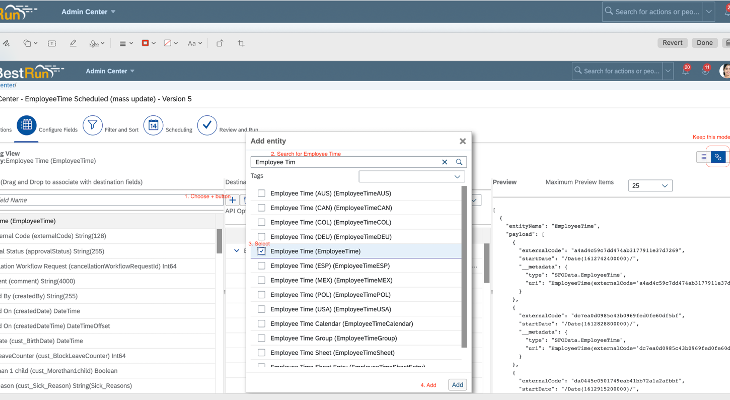The height and width of the screenshot is (400, 730).
Task: Switch to list view toggle
Action: (x=703, y=157)
